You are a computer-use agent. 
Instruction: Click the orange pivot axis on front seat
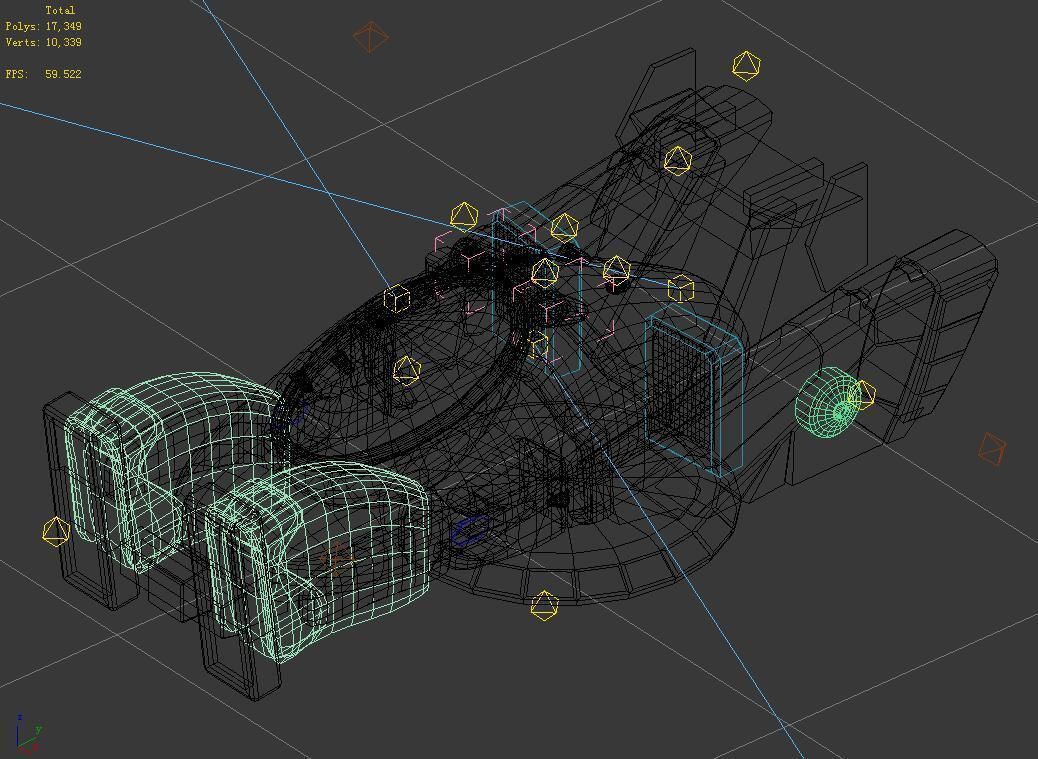pos(338,560)
